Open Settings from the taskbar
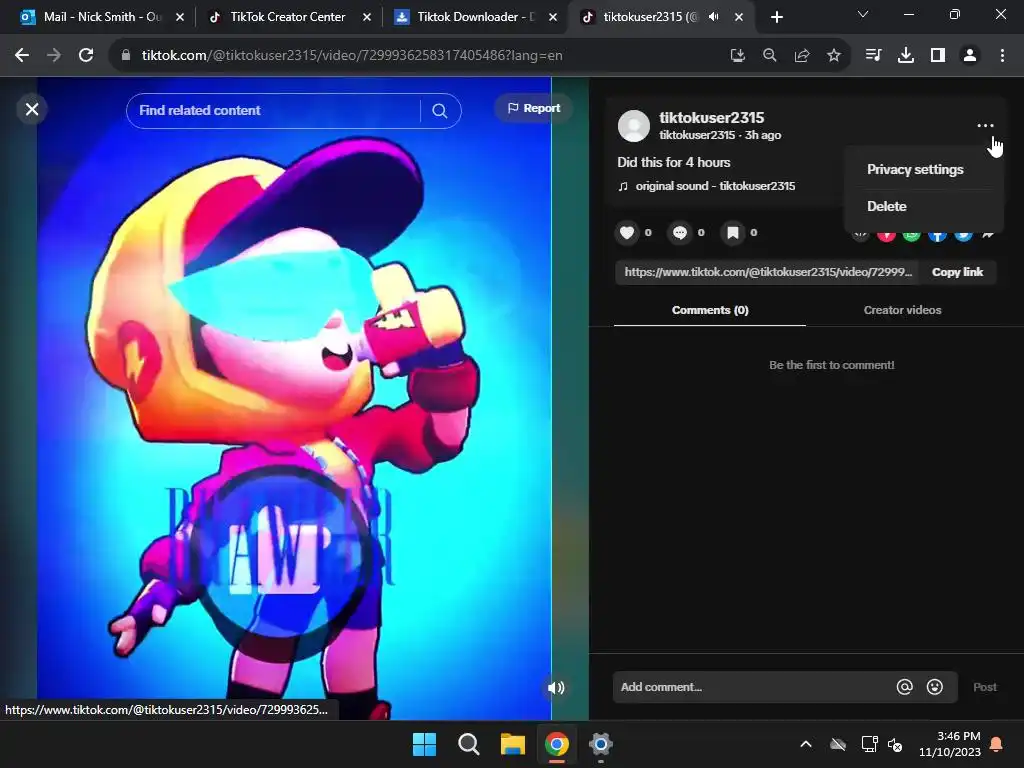The width and height of the screenshot is (1024, 768). (600, 744)
